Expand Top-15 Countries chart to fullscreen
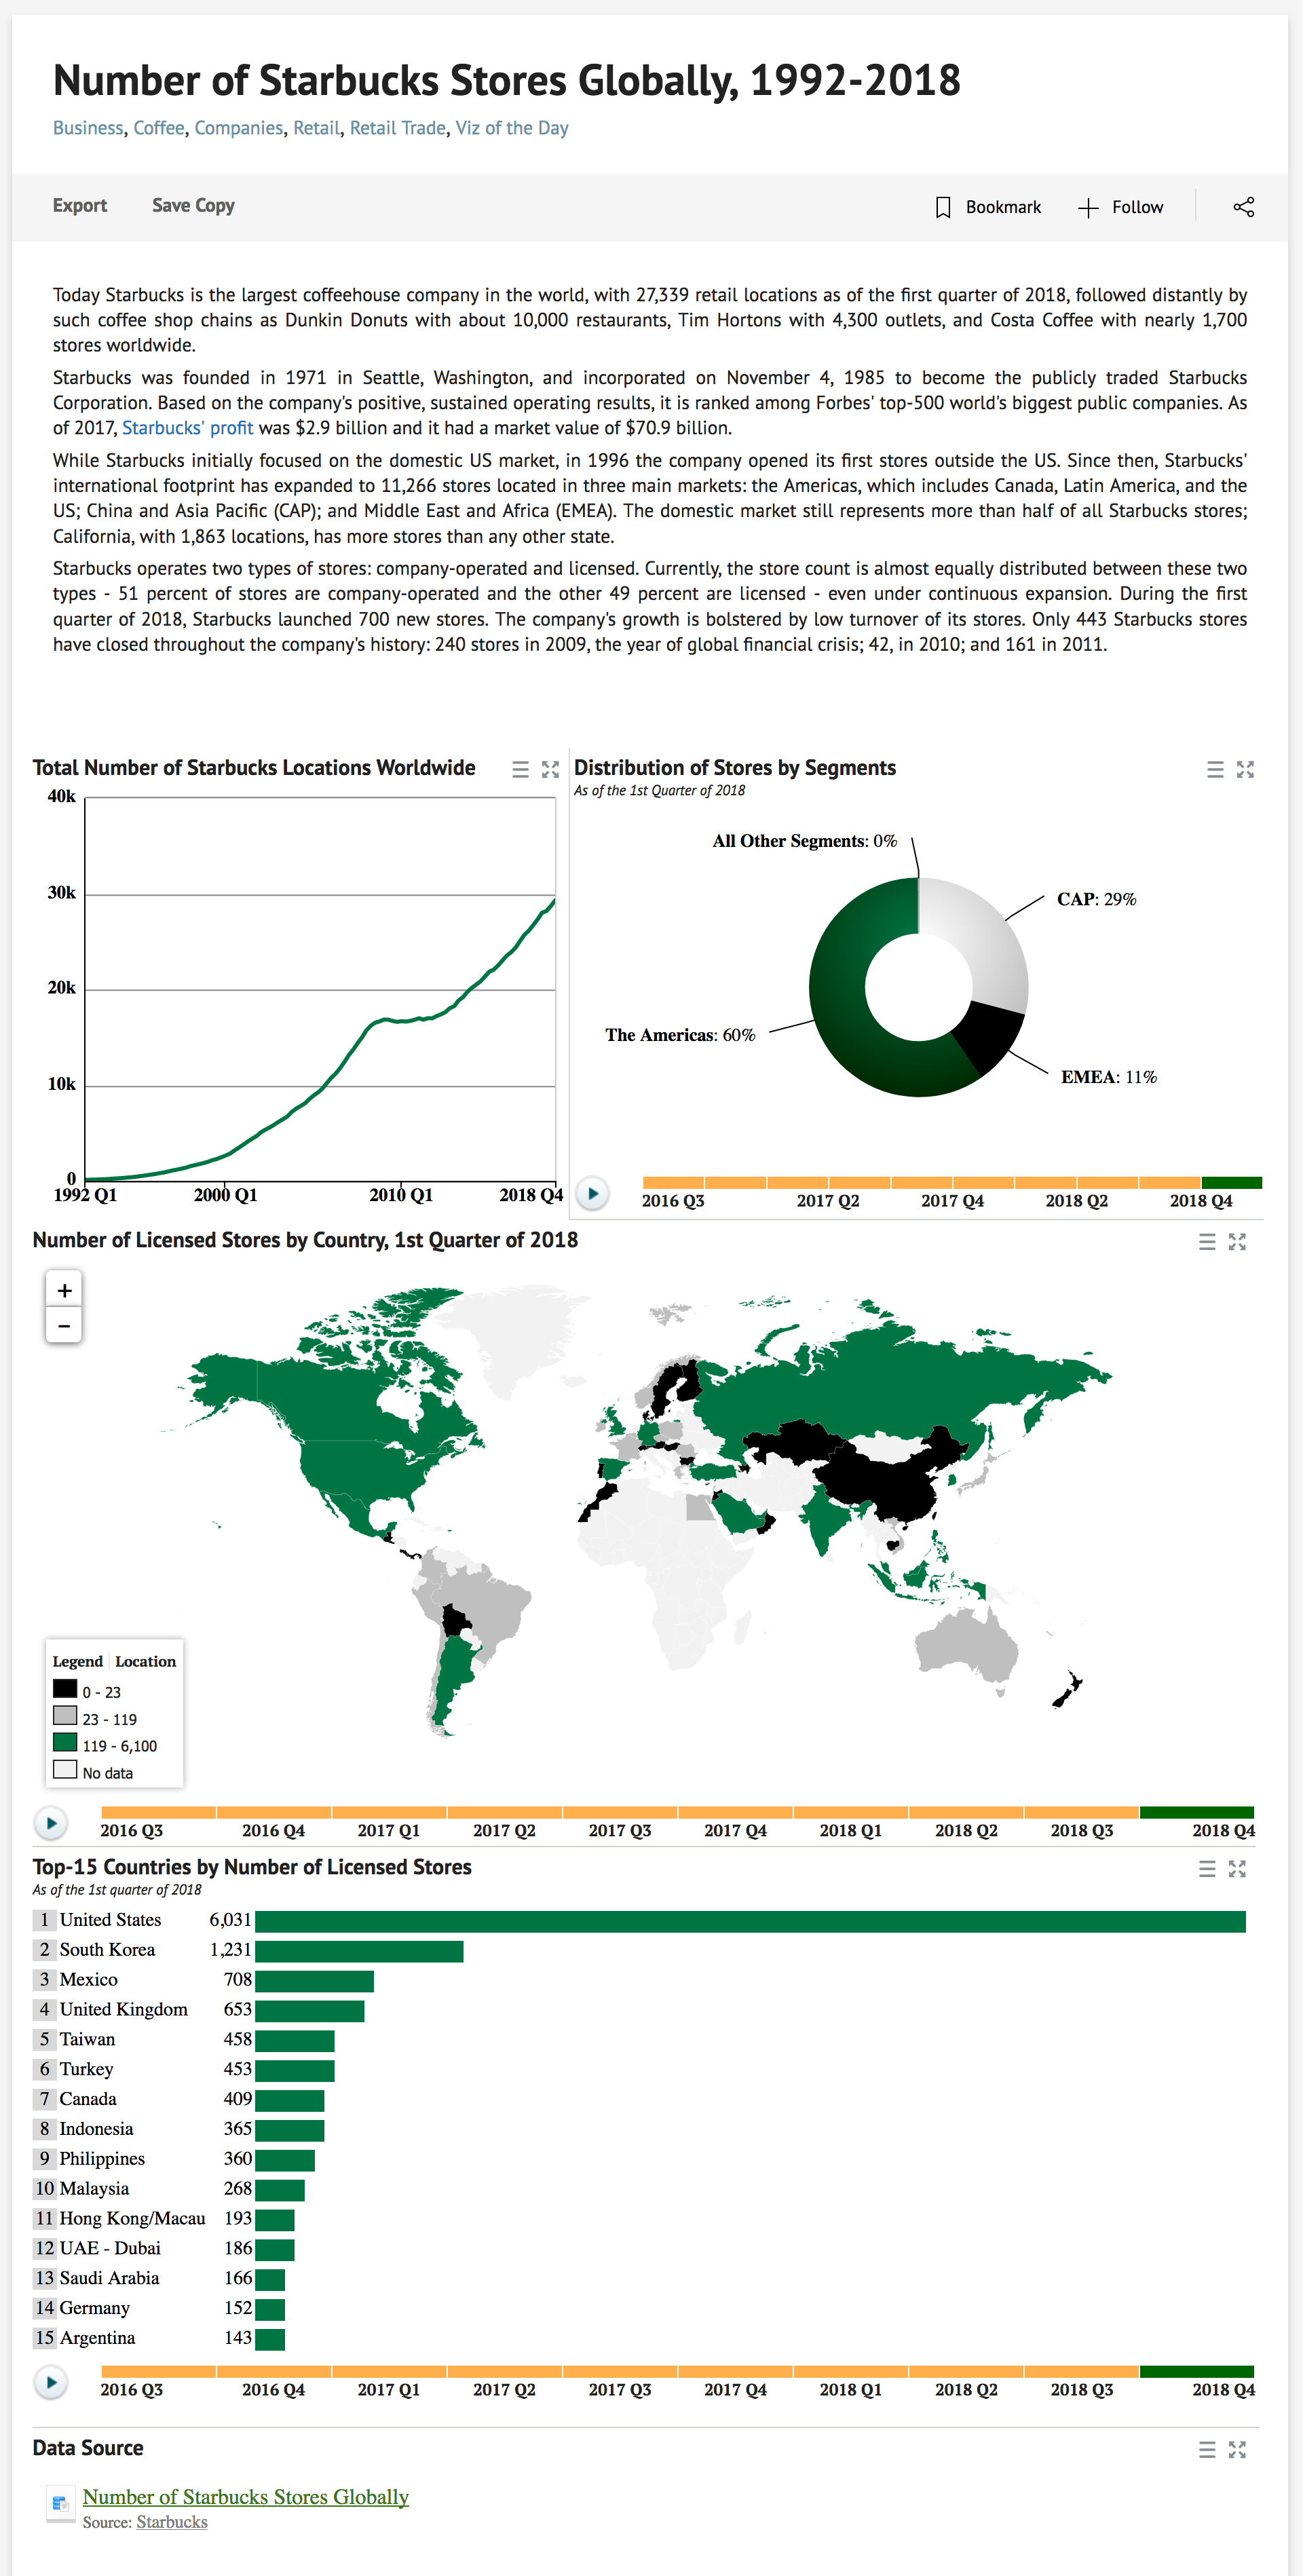The image size is (1303, 2576). 1237,1868
